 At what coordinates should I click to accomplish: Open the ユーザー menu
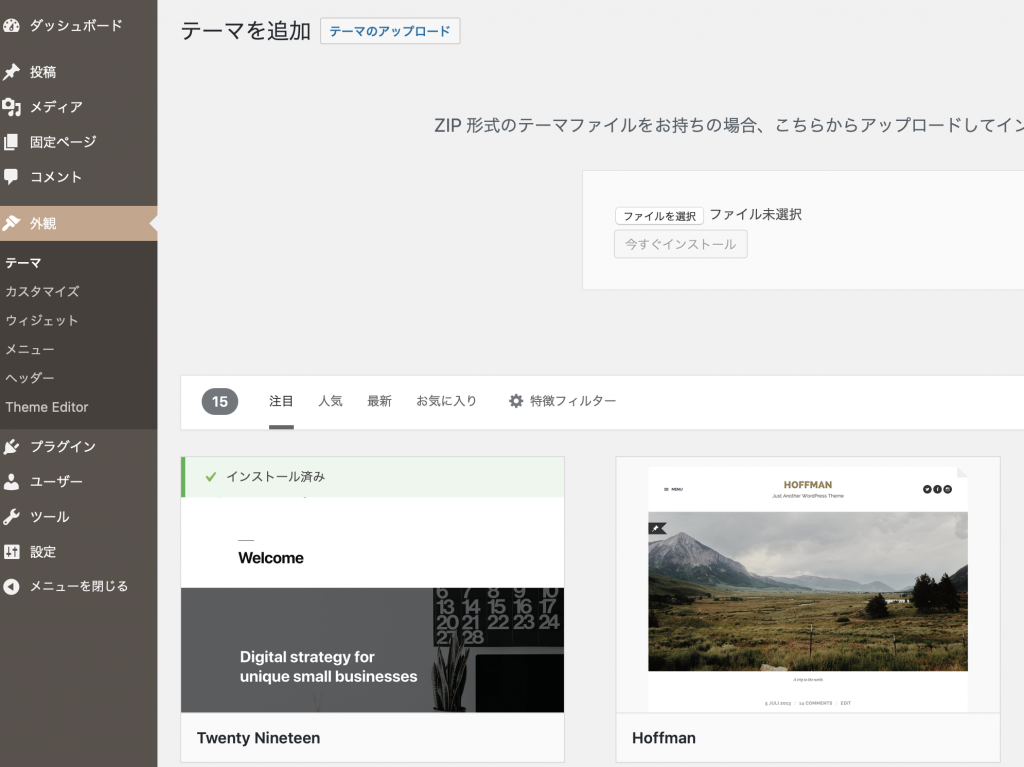tap(78, 481)
